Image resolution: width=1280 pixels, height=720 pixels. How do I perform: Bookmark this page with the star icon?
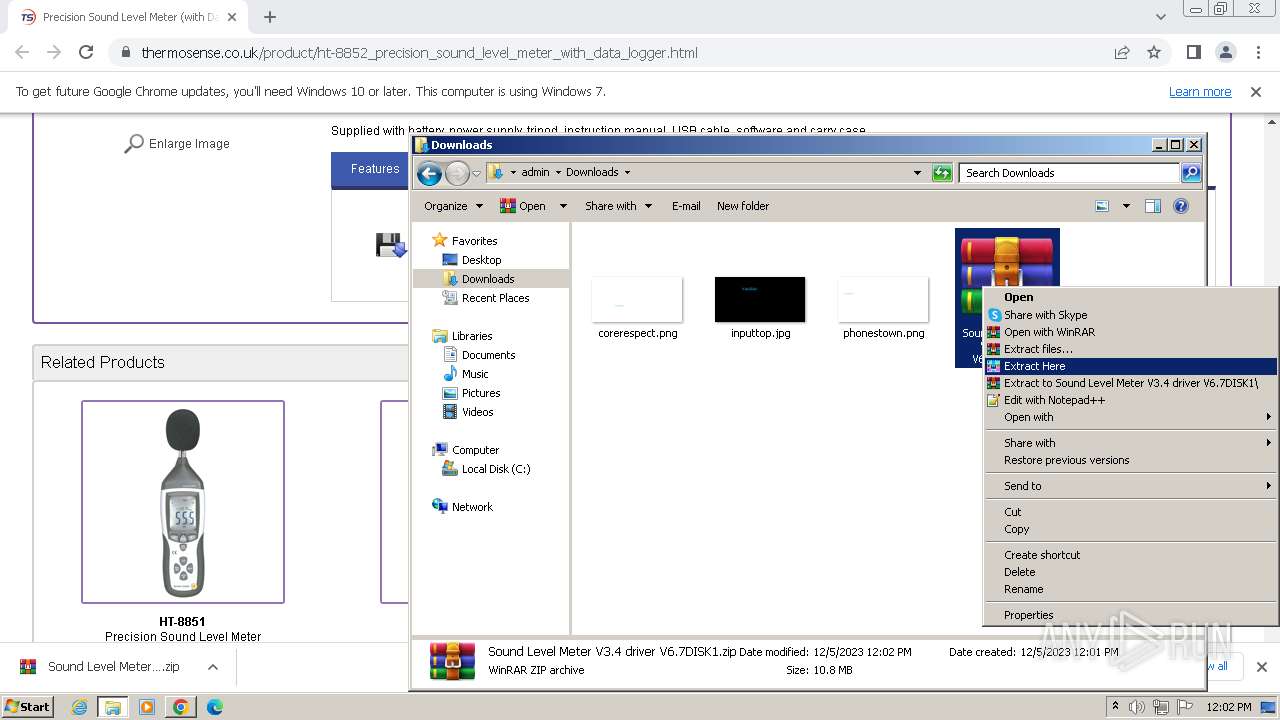click(x=1154, y=53)
